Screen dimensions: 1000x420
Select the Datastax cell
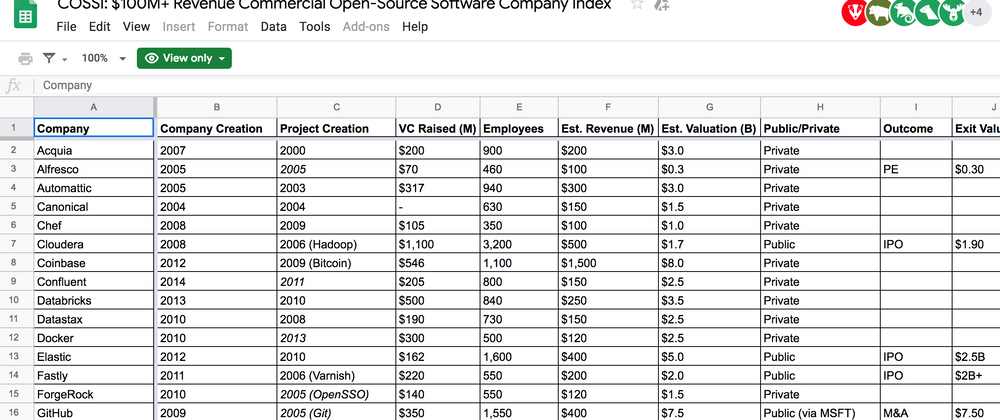(x=94, y=319)
